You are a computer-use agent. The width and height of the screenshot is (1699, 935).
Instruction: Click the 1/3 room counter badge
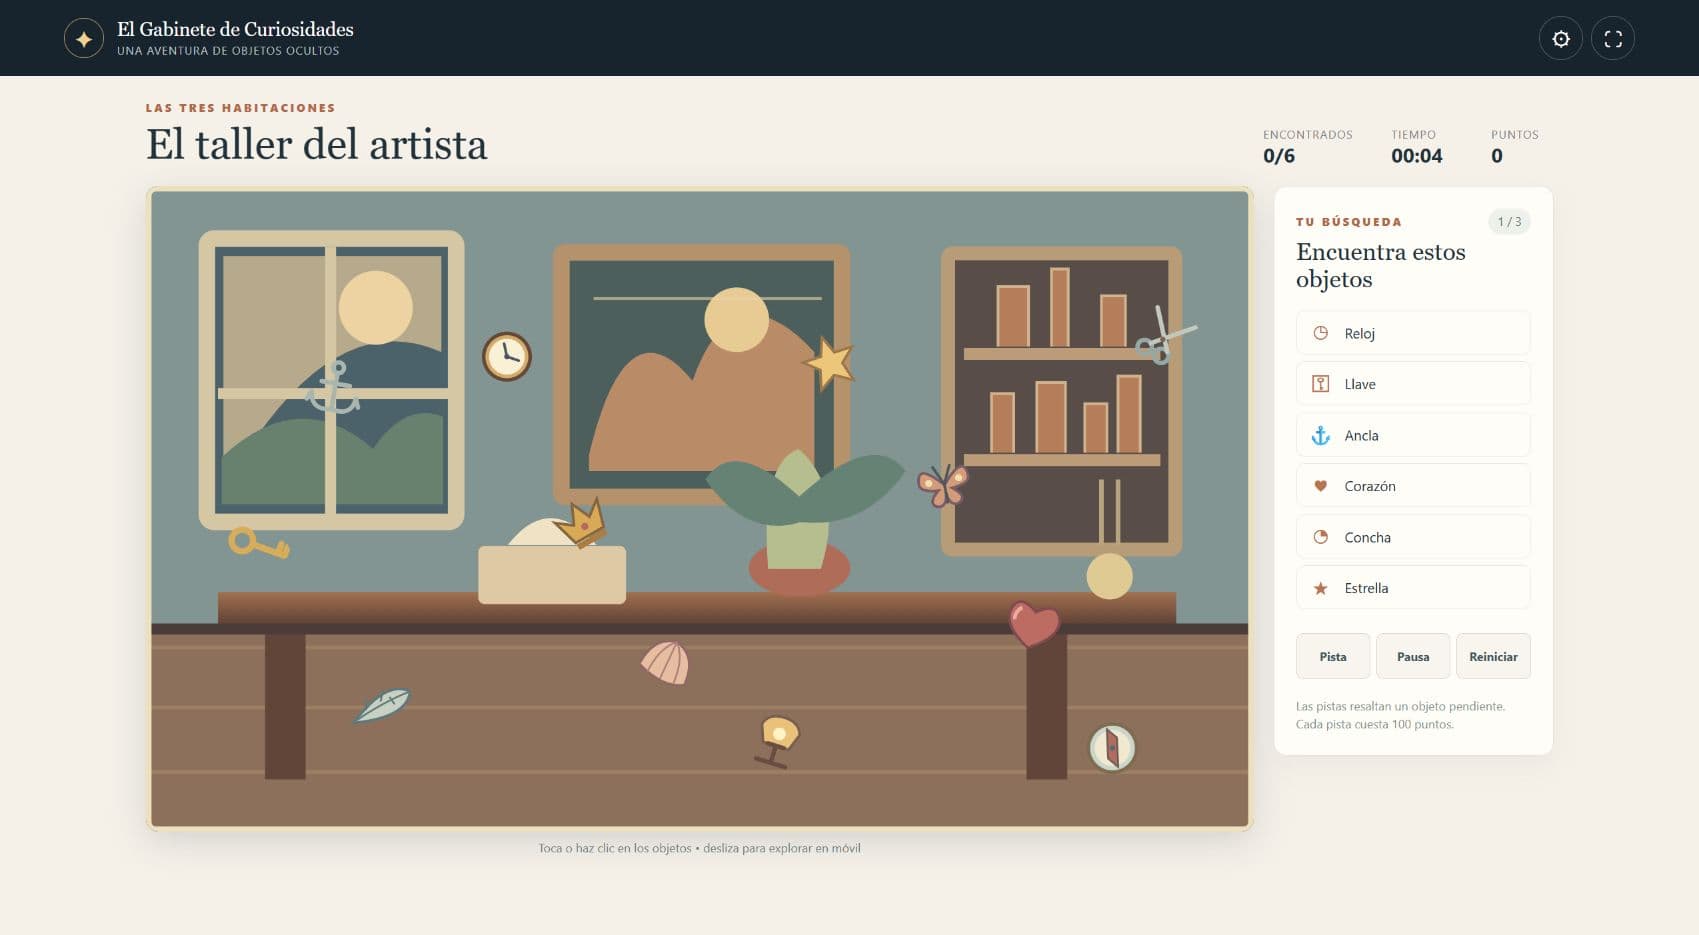pyautogui.click(x=1509, y=222)
